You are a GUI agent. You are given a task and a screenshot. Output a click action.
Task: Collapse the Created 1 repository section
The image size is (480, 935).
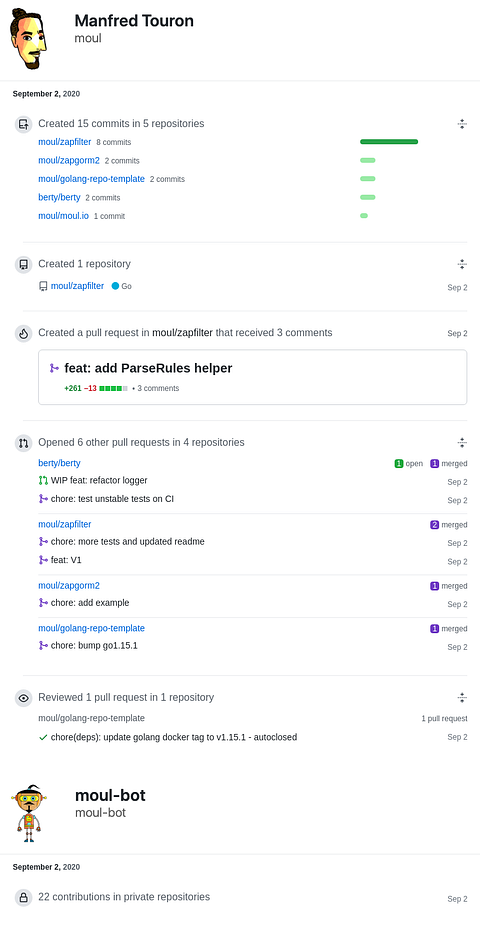[462, 264]
